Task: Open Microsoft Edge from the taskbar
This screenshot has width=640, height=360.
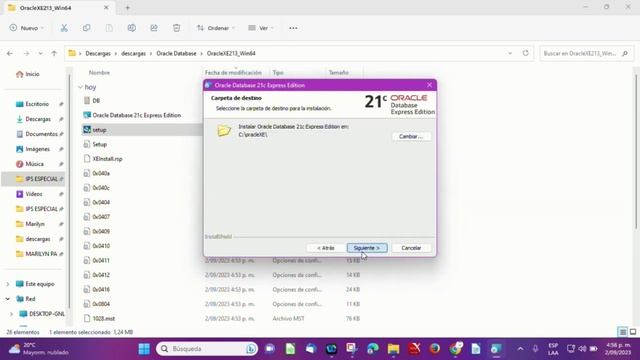Action: (373, 349)
